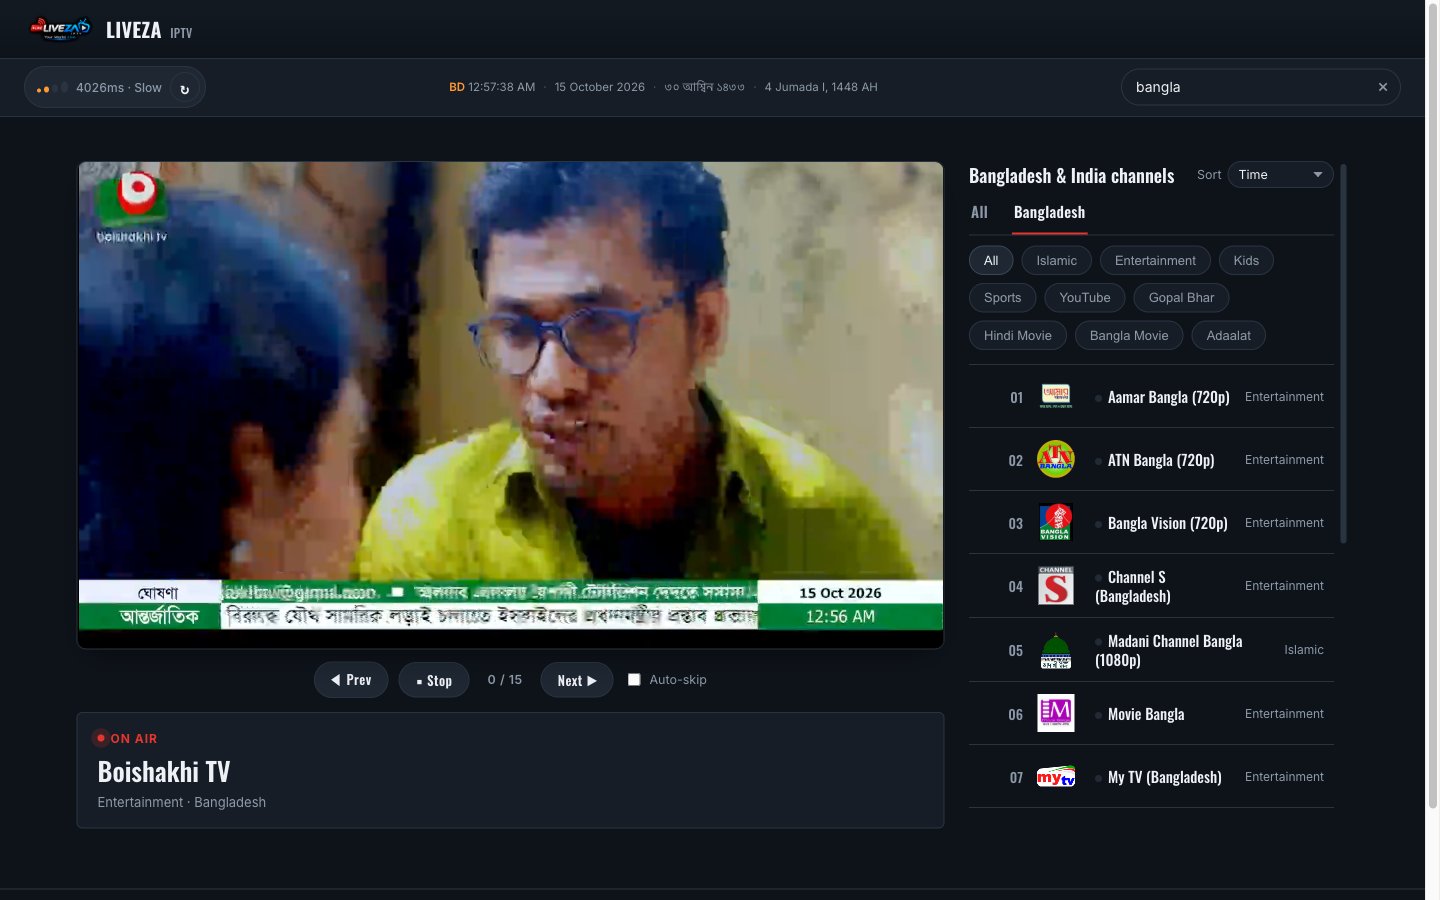The image size is (1440, 900).
Task: Play Aamar Bangla (720p) channel name
Action: (x=1169, y=397)
